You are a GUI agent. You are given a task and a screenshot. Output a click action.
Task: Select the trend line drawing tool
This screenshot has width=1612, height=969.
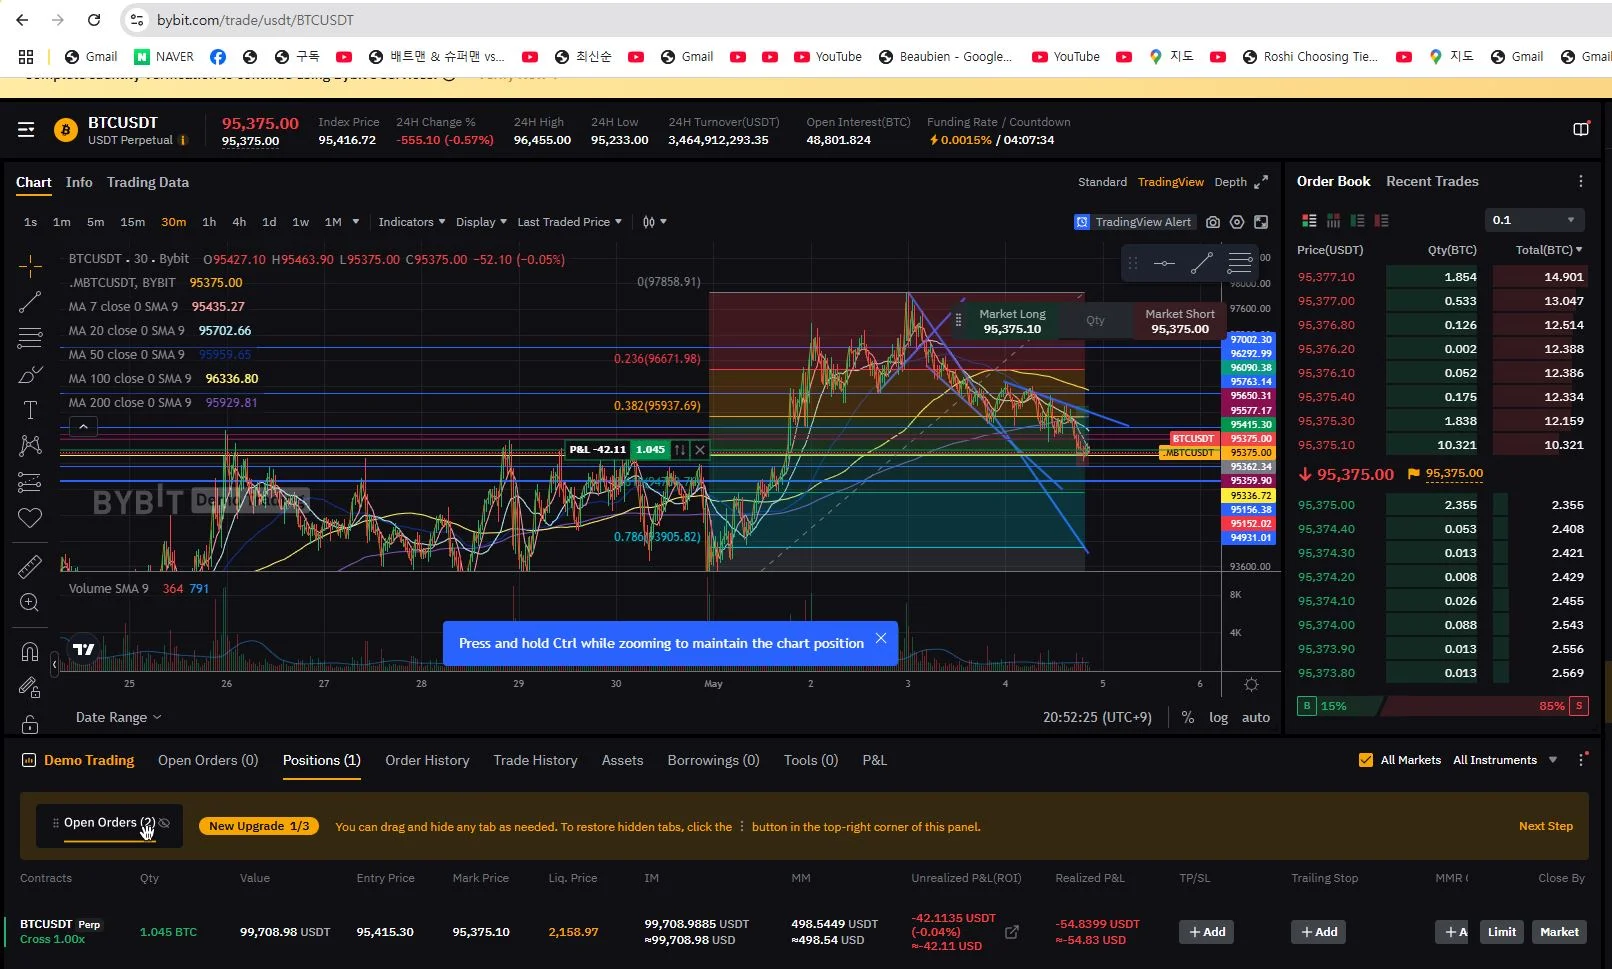pos(30,302)
